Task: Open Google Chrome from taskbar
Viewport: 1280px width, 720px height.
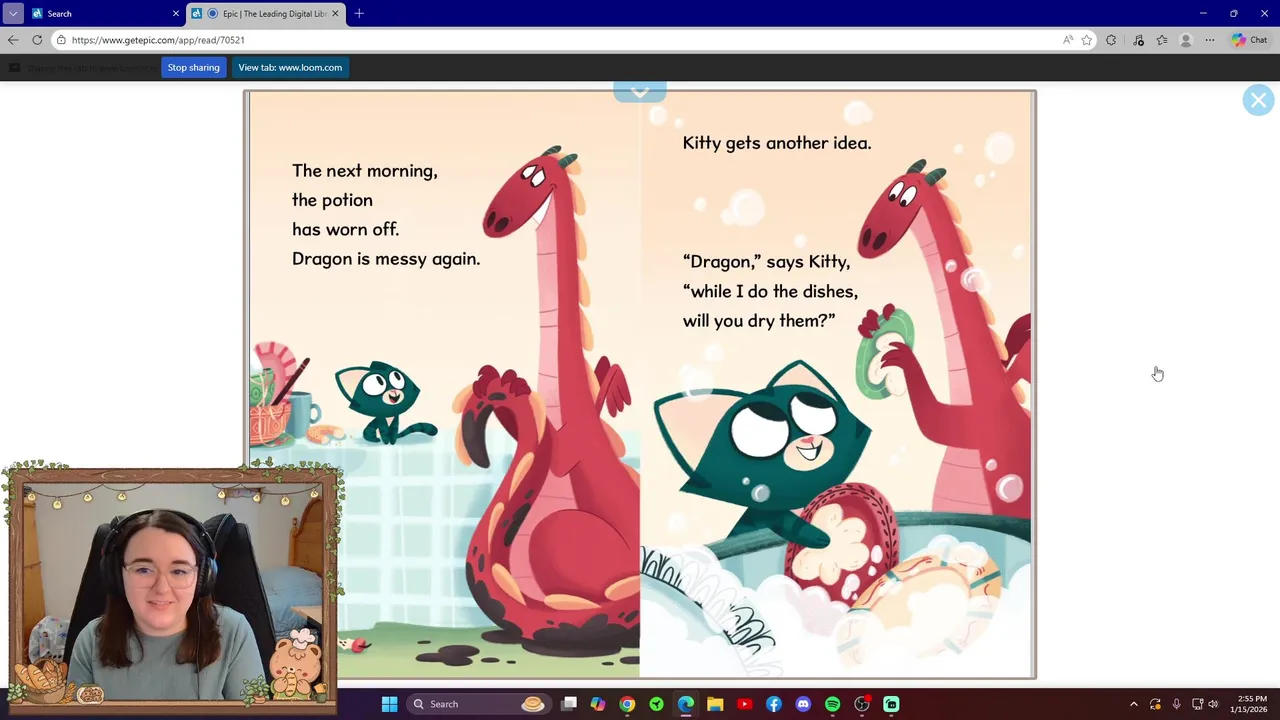Action: [x=627, y=704]
